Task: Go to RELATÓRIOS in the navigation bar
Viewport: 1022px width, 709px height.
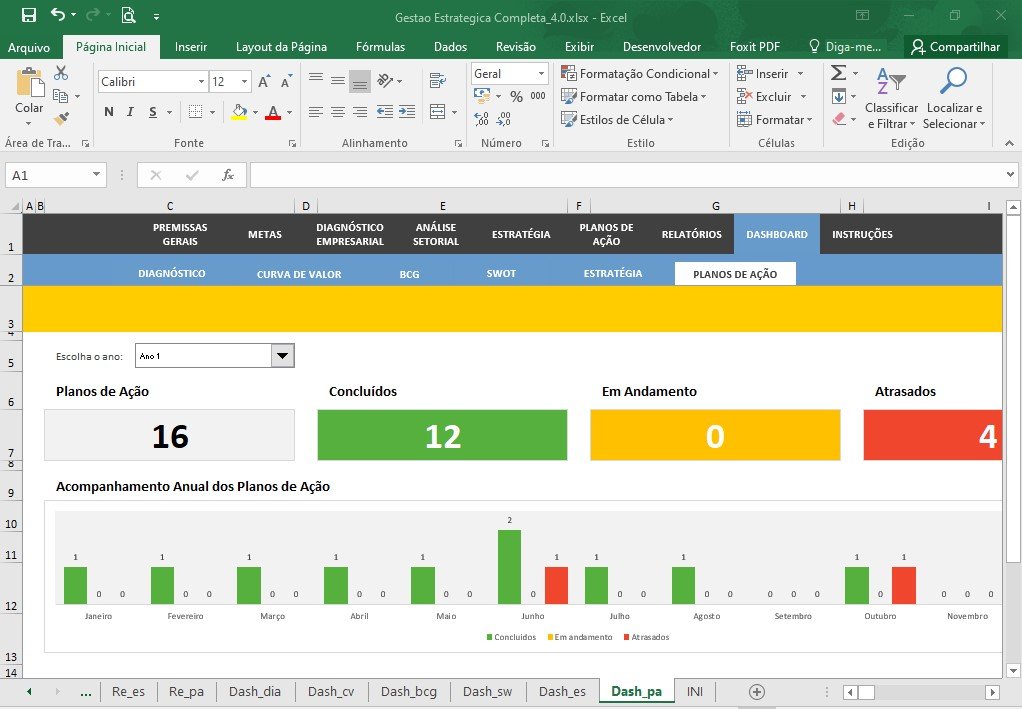Action: [692, 234]
